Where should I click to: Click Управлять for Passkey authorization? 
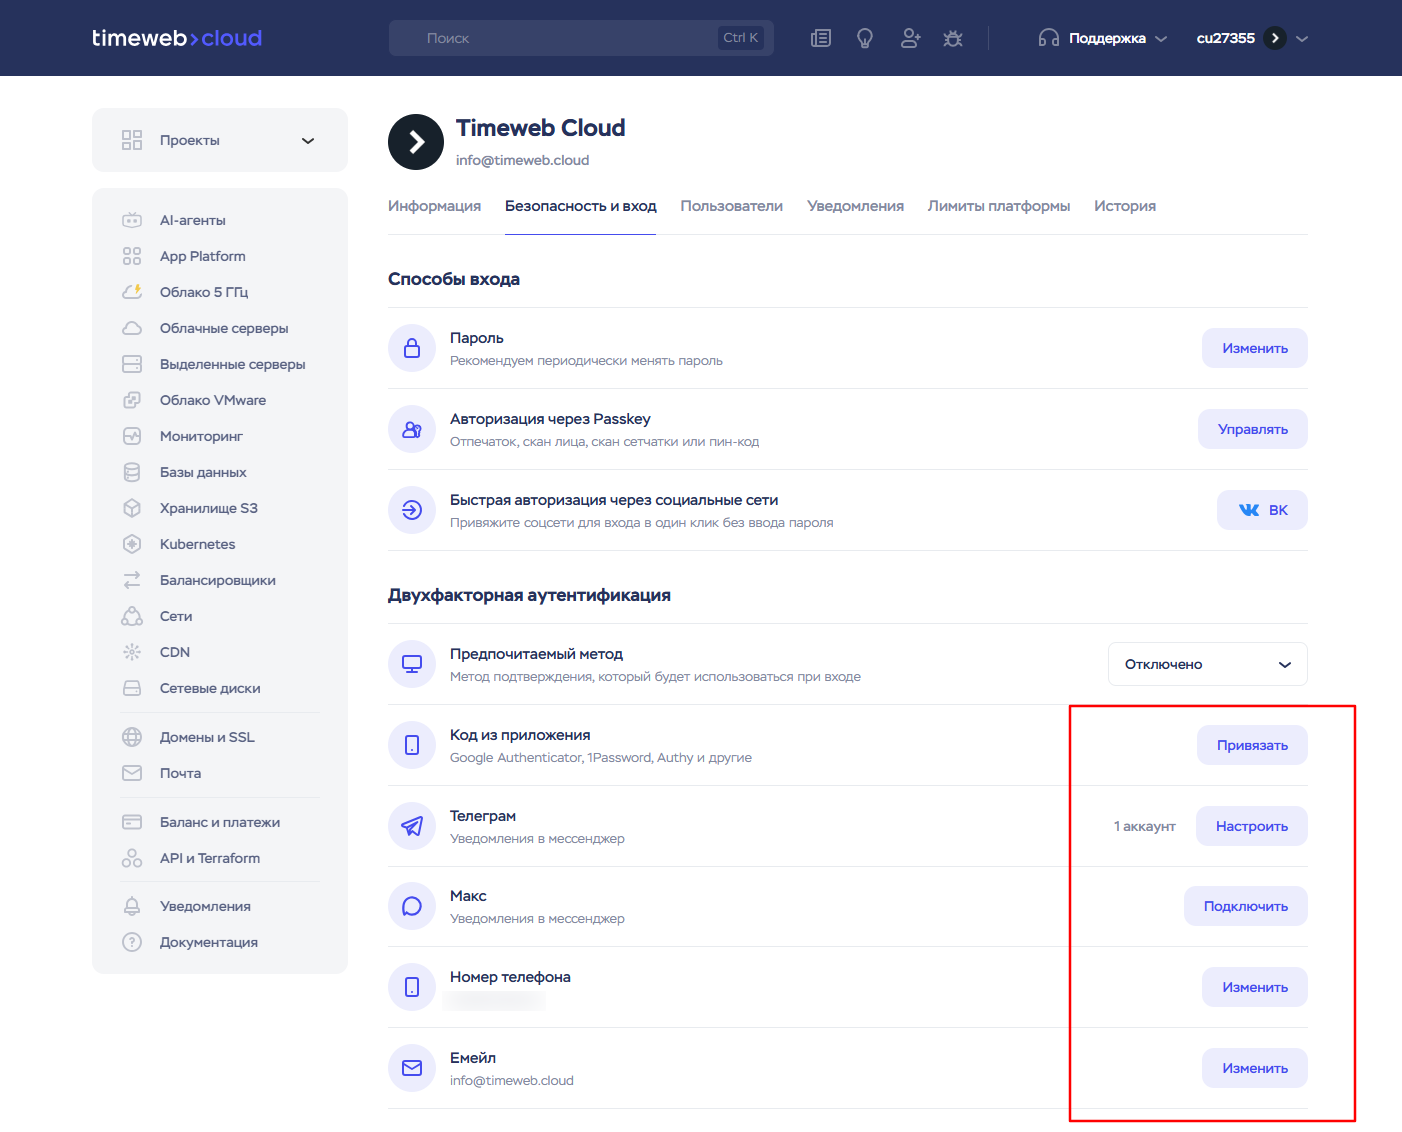click(1253, 429)
